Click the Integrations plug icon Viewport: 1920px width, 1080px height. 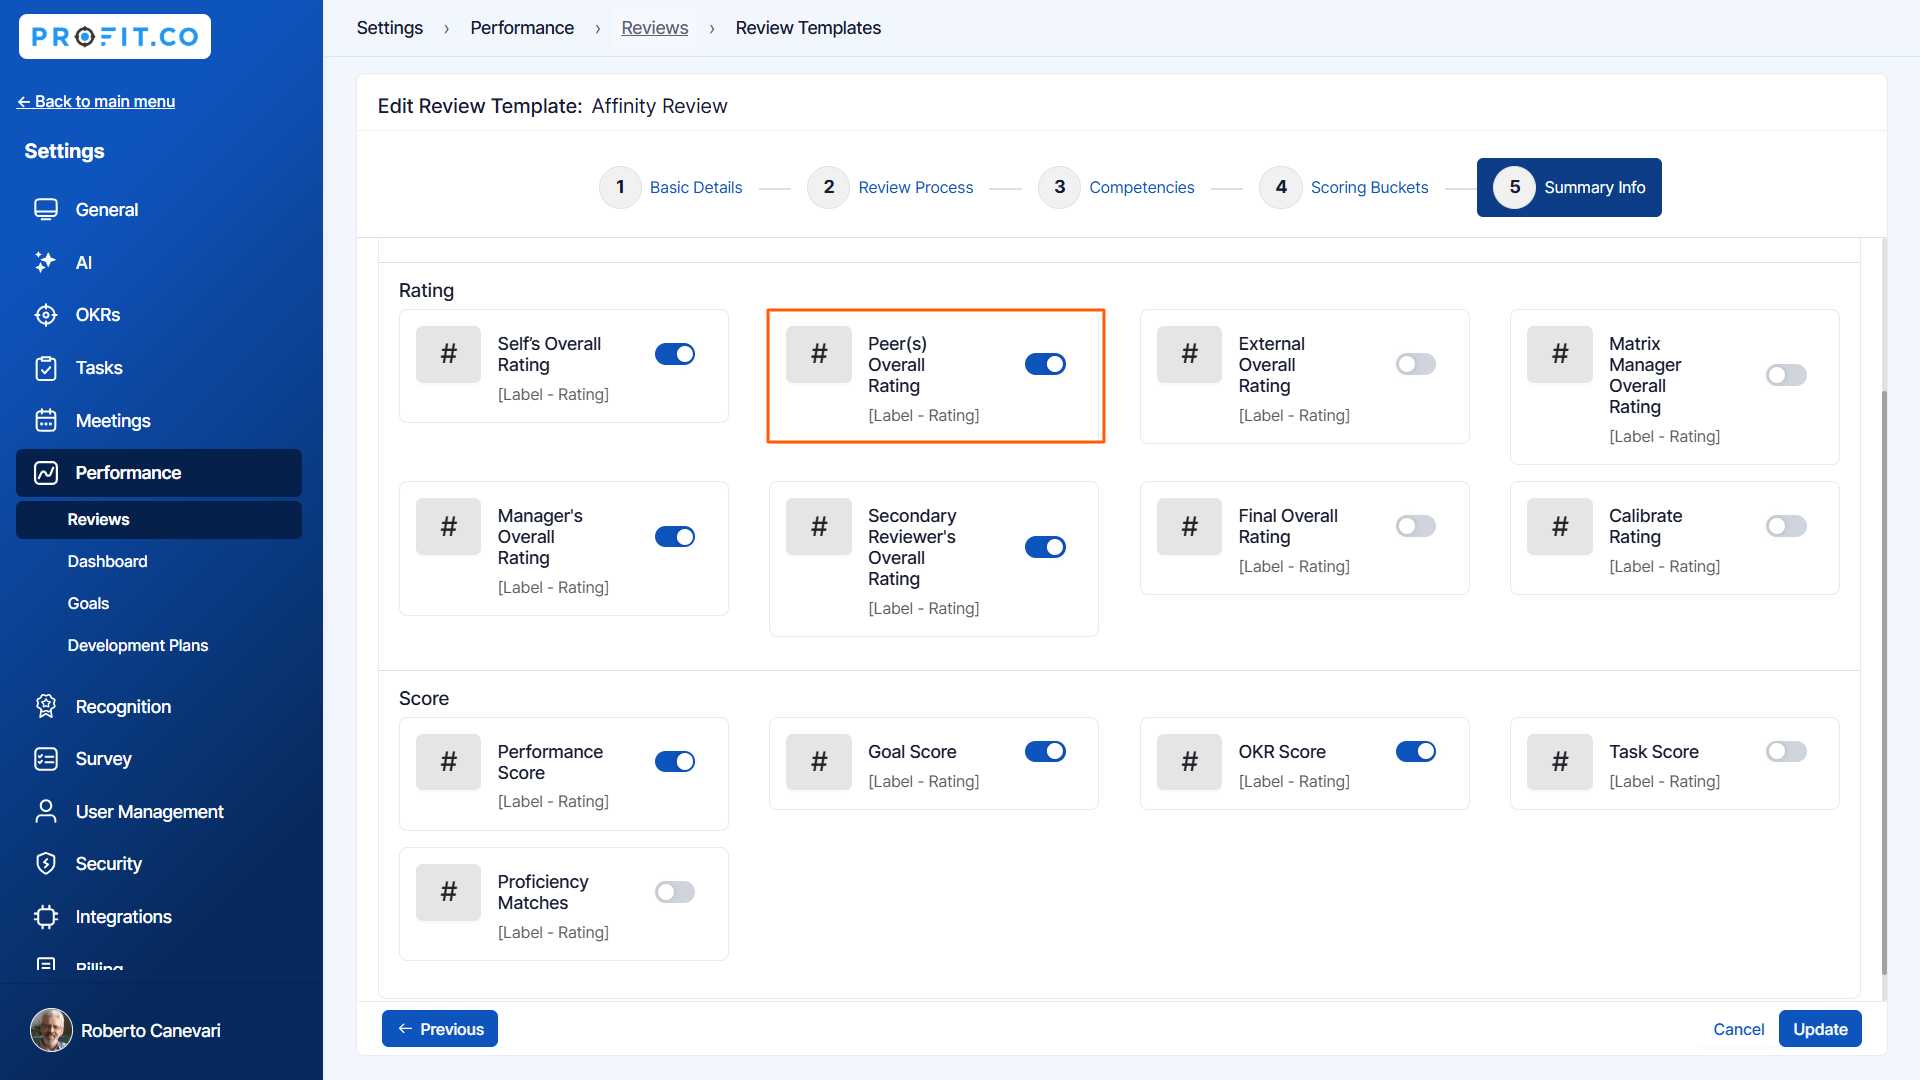pyautogui.click(x=46, y=917)
